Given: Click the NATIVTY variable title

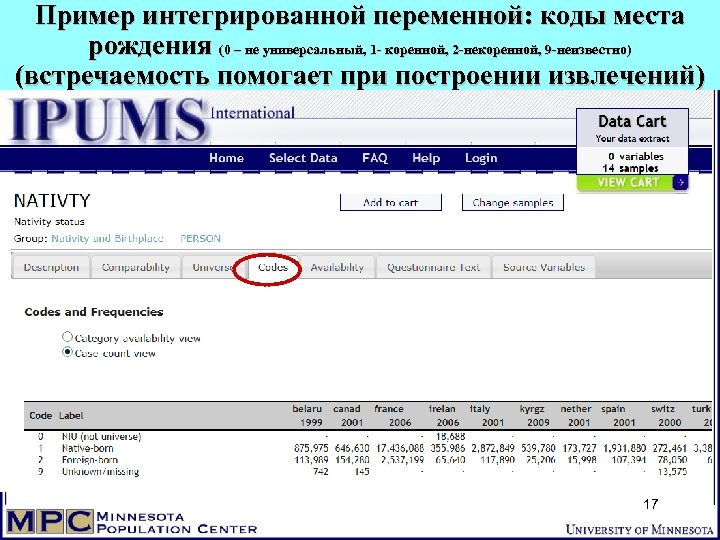Looking at the screenshot, I should (x=52, y=201).
